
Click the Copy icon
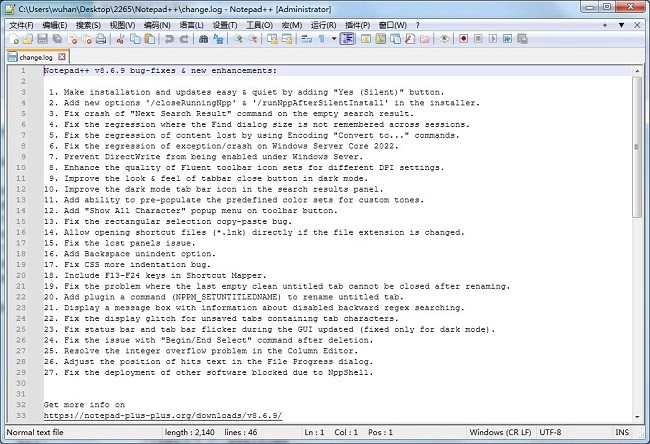[x=135, y=39]
